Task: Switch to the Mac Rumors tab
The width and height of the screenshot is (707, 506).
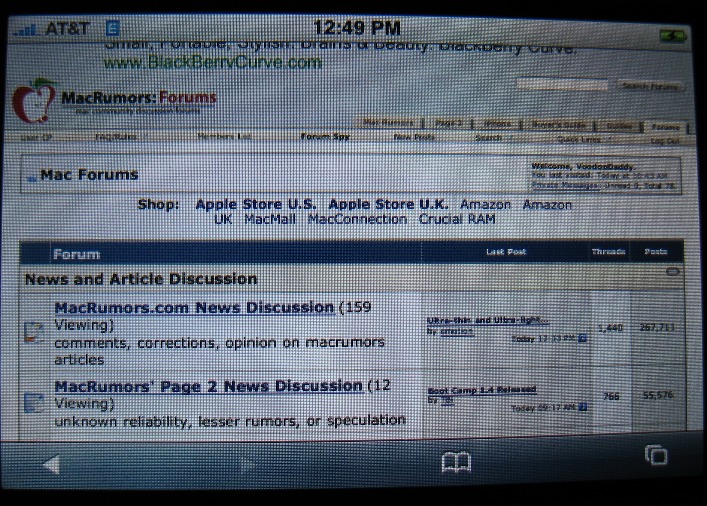Action: 388,122
